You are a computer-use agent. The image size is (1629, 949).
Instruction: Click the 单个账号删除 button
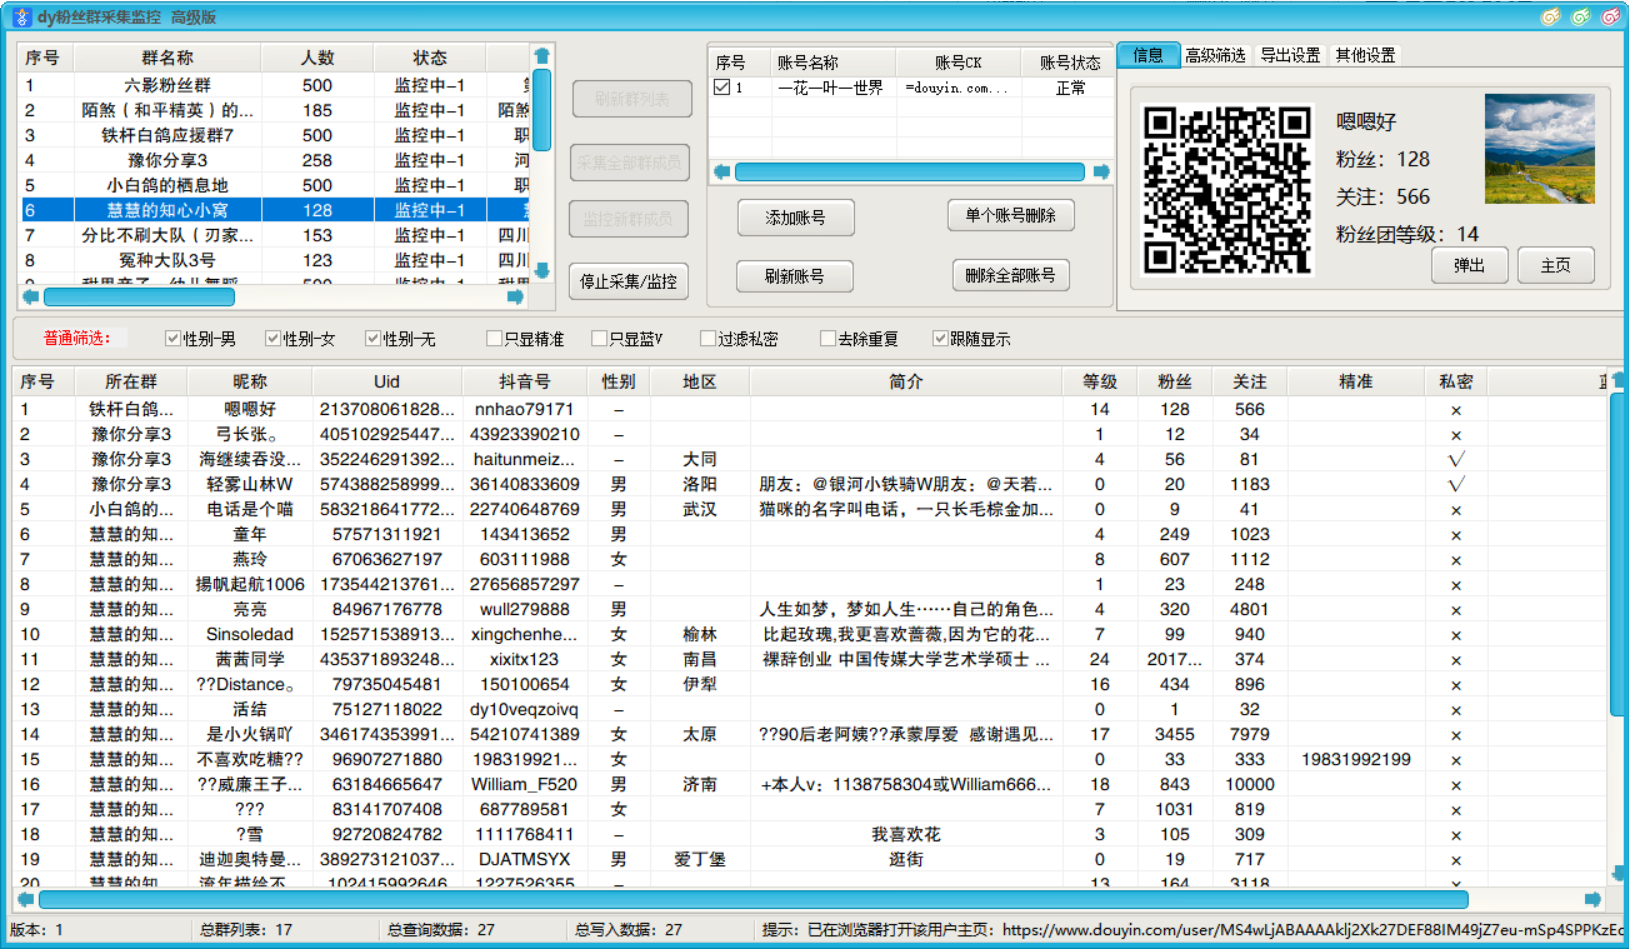pos(1010,216)
